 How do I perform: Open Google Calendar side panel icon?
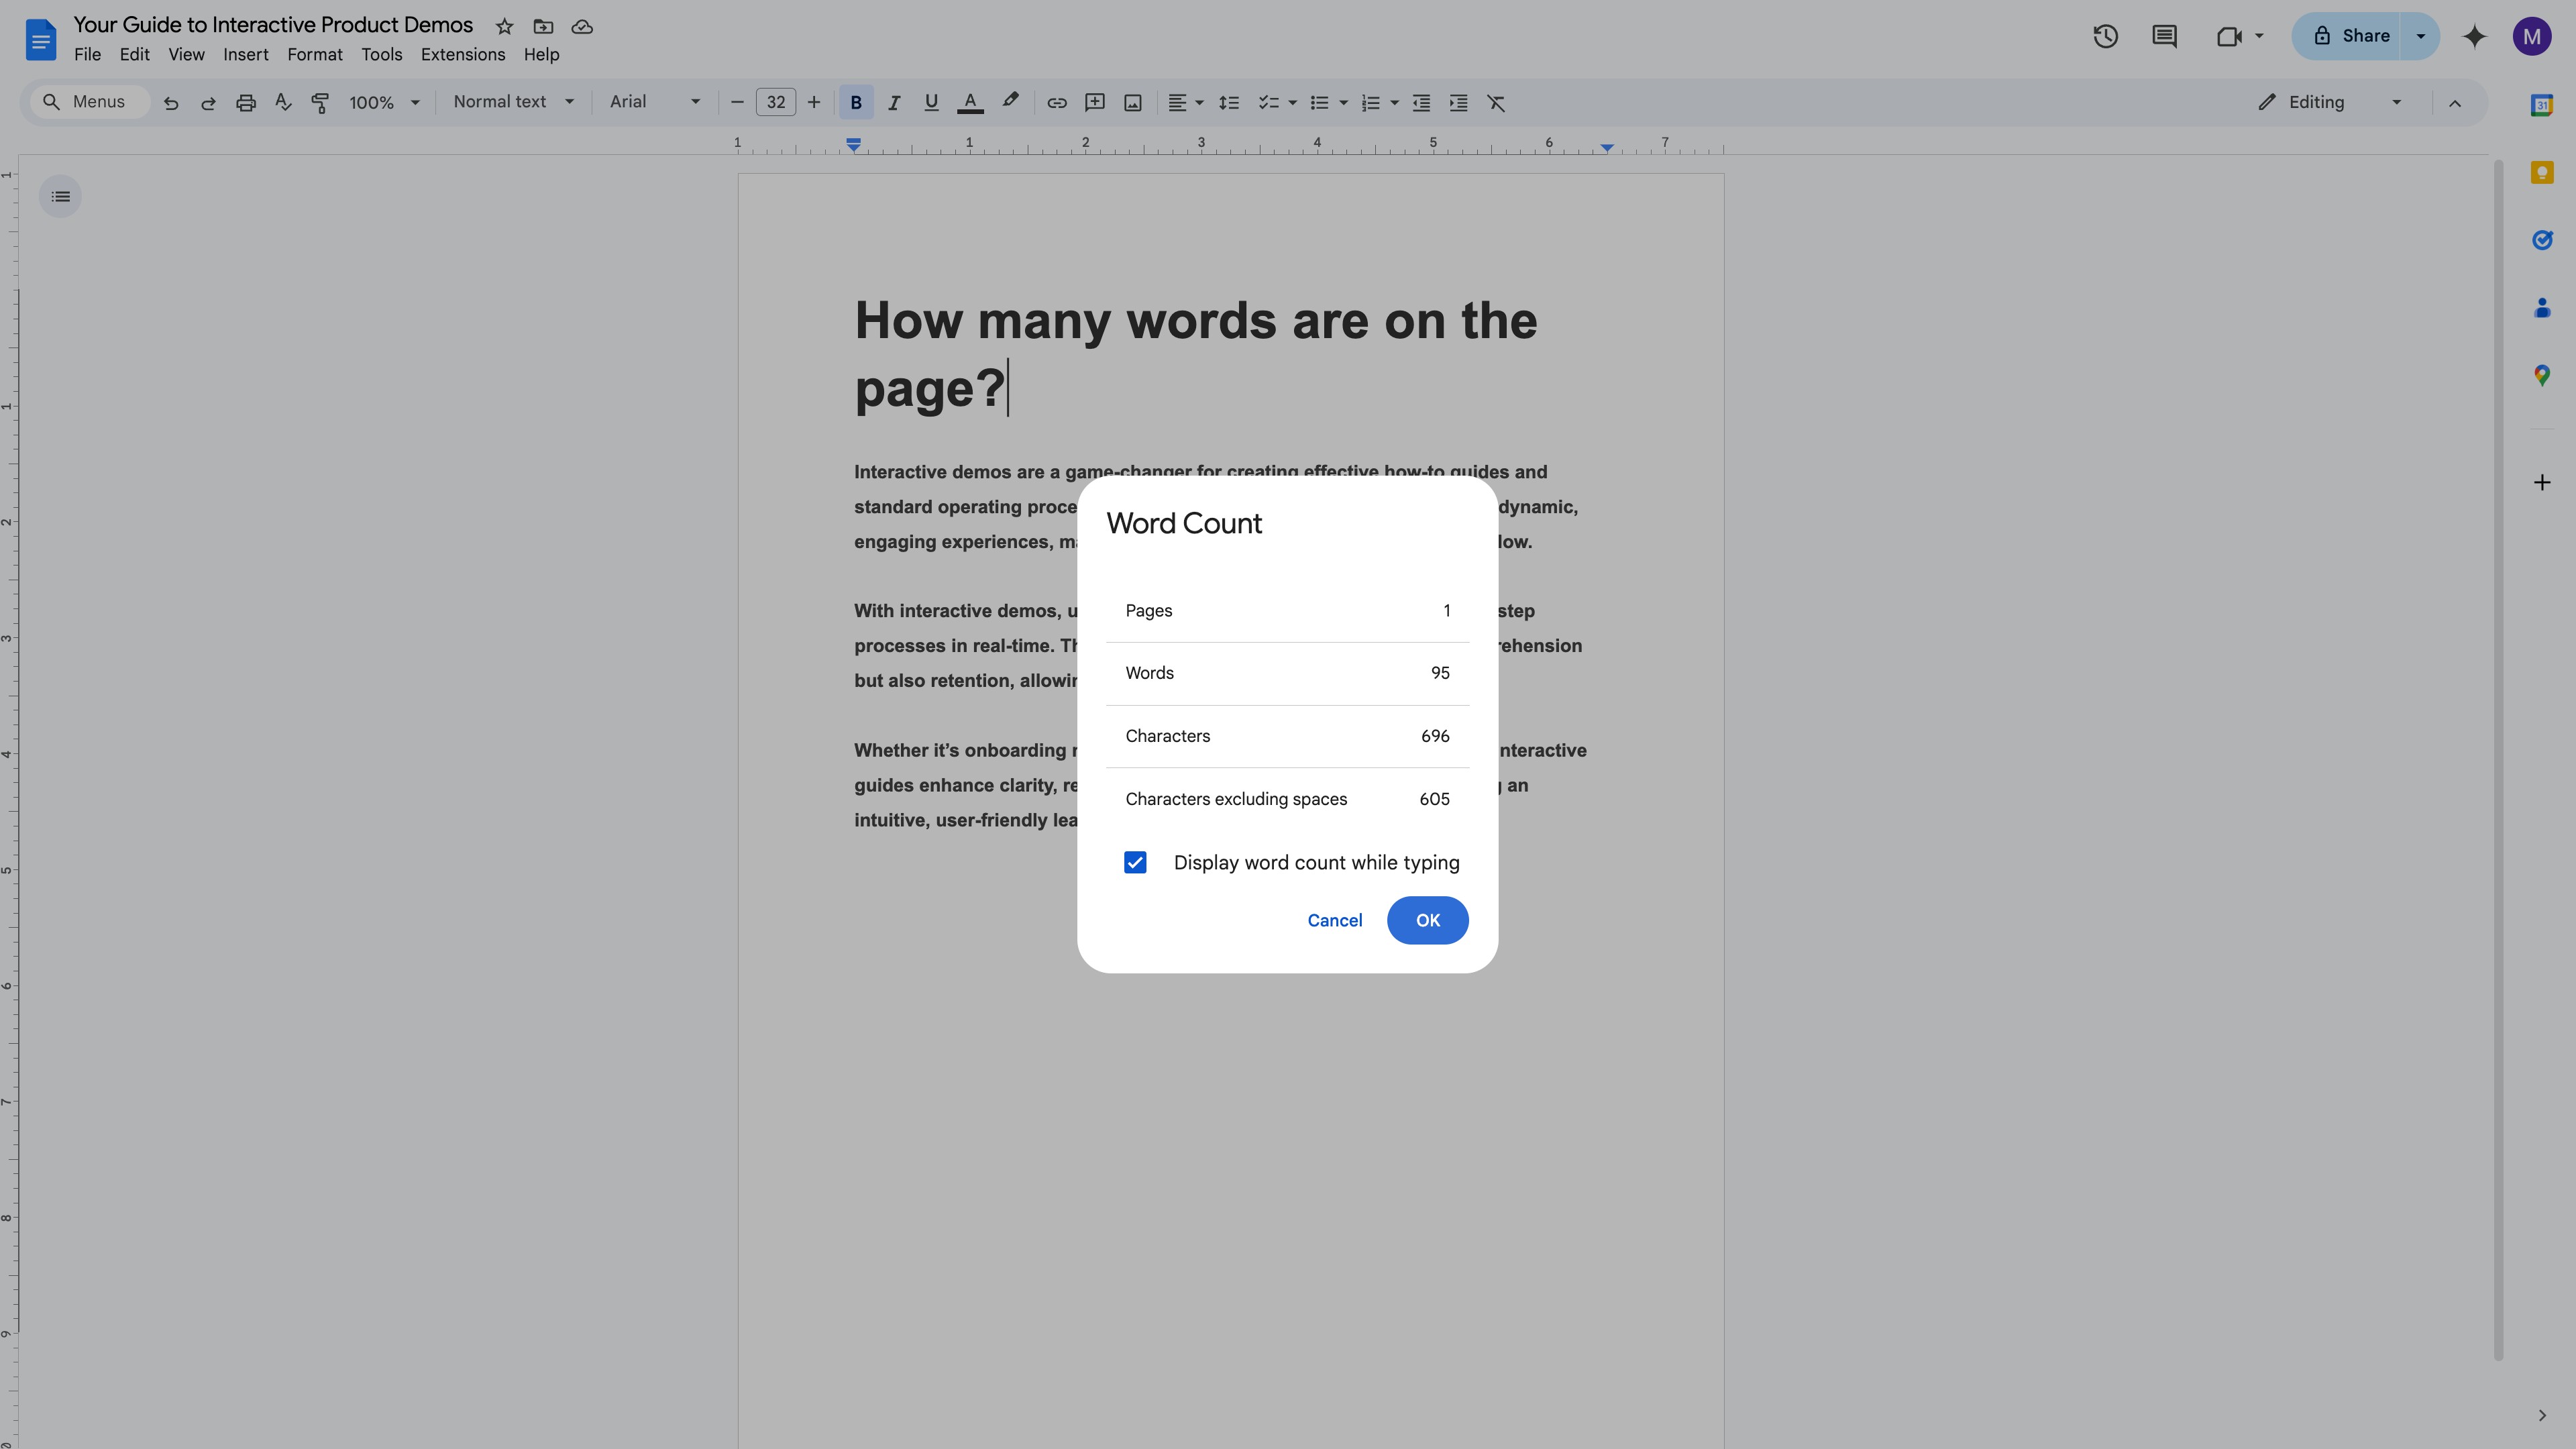tap(2542, 105)
